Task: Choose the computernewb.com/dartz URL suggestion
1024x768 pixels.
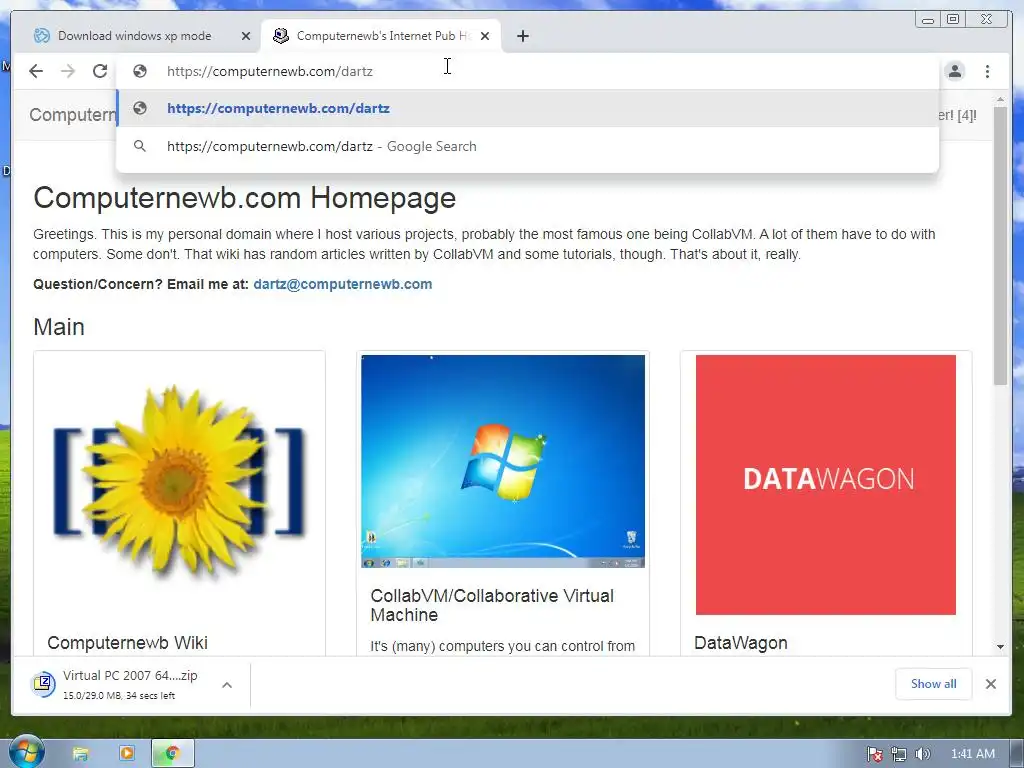Action: (527, 108)
